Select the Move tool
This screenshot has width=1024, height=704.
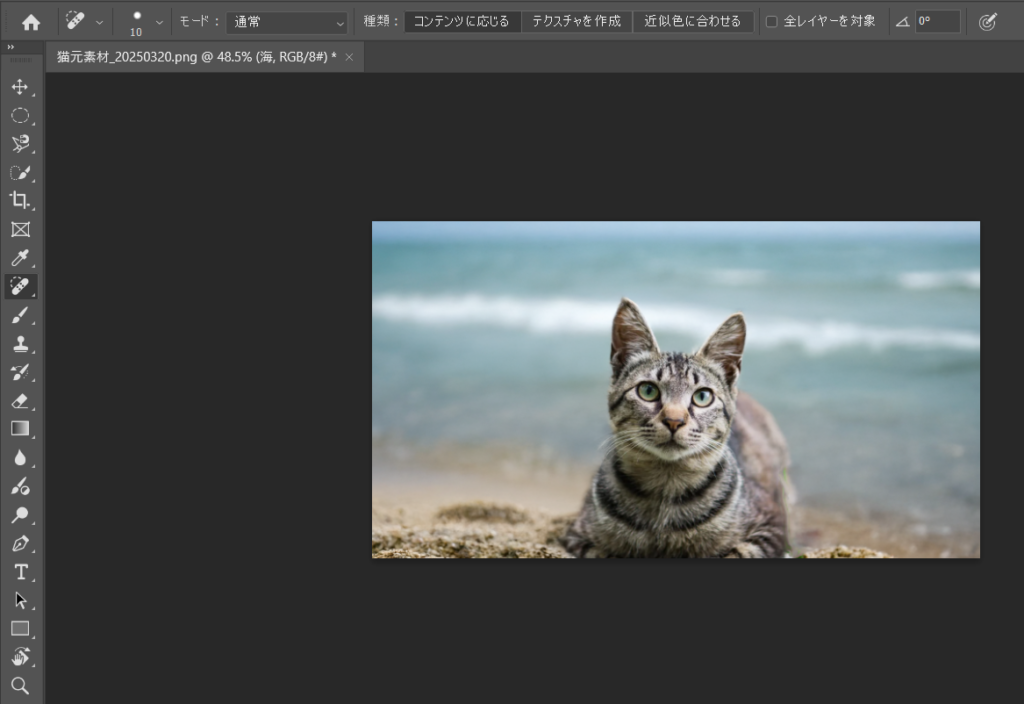(x=20, y=87)
